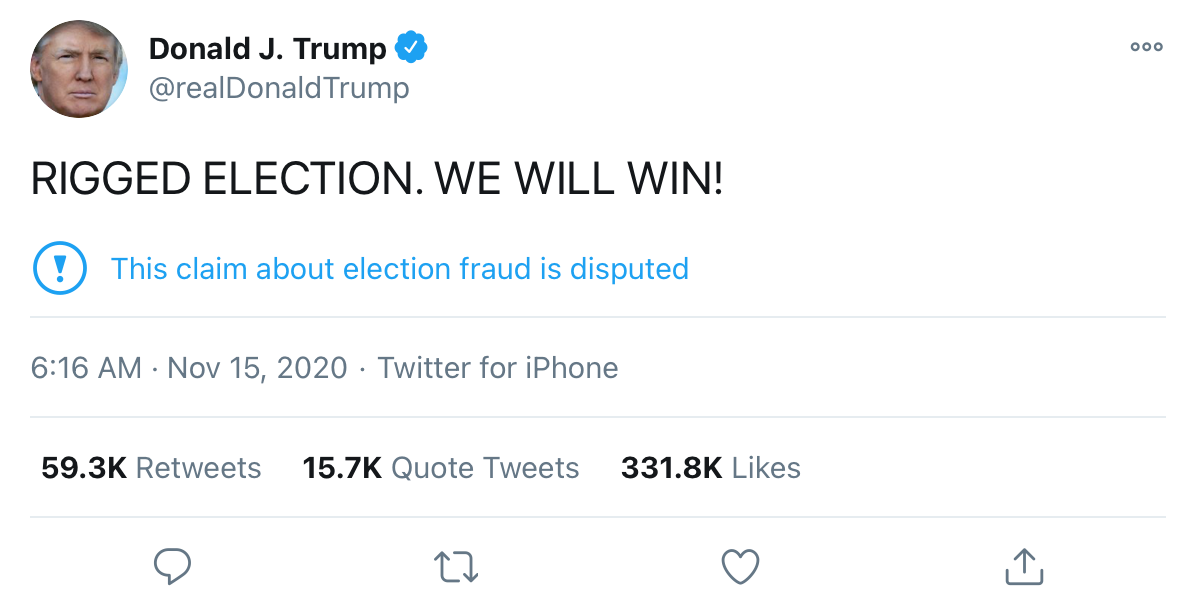
Task: Click the reply speech bubble icon
Action: pos(172,567)
